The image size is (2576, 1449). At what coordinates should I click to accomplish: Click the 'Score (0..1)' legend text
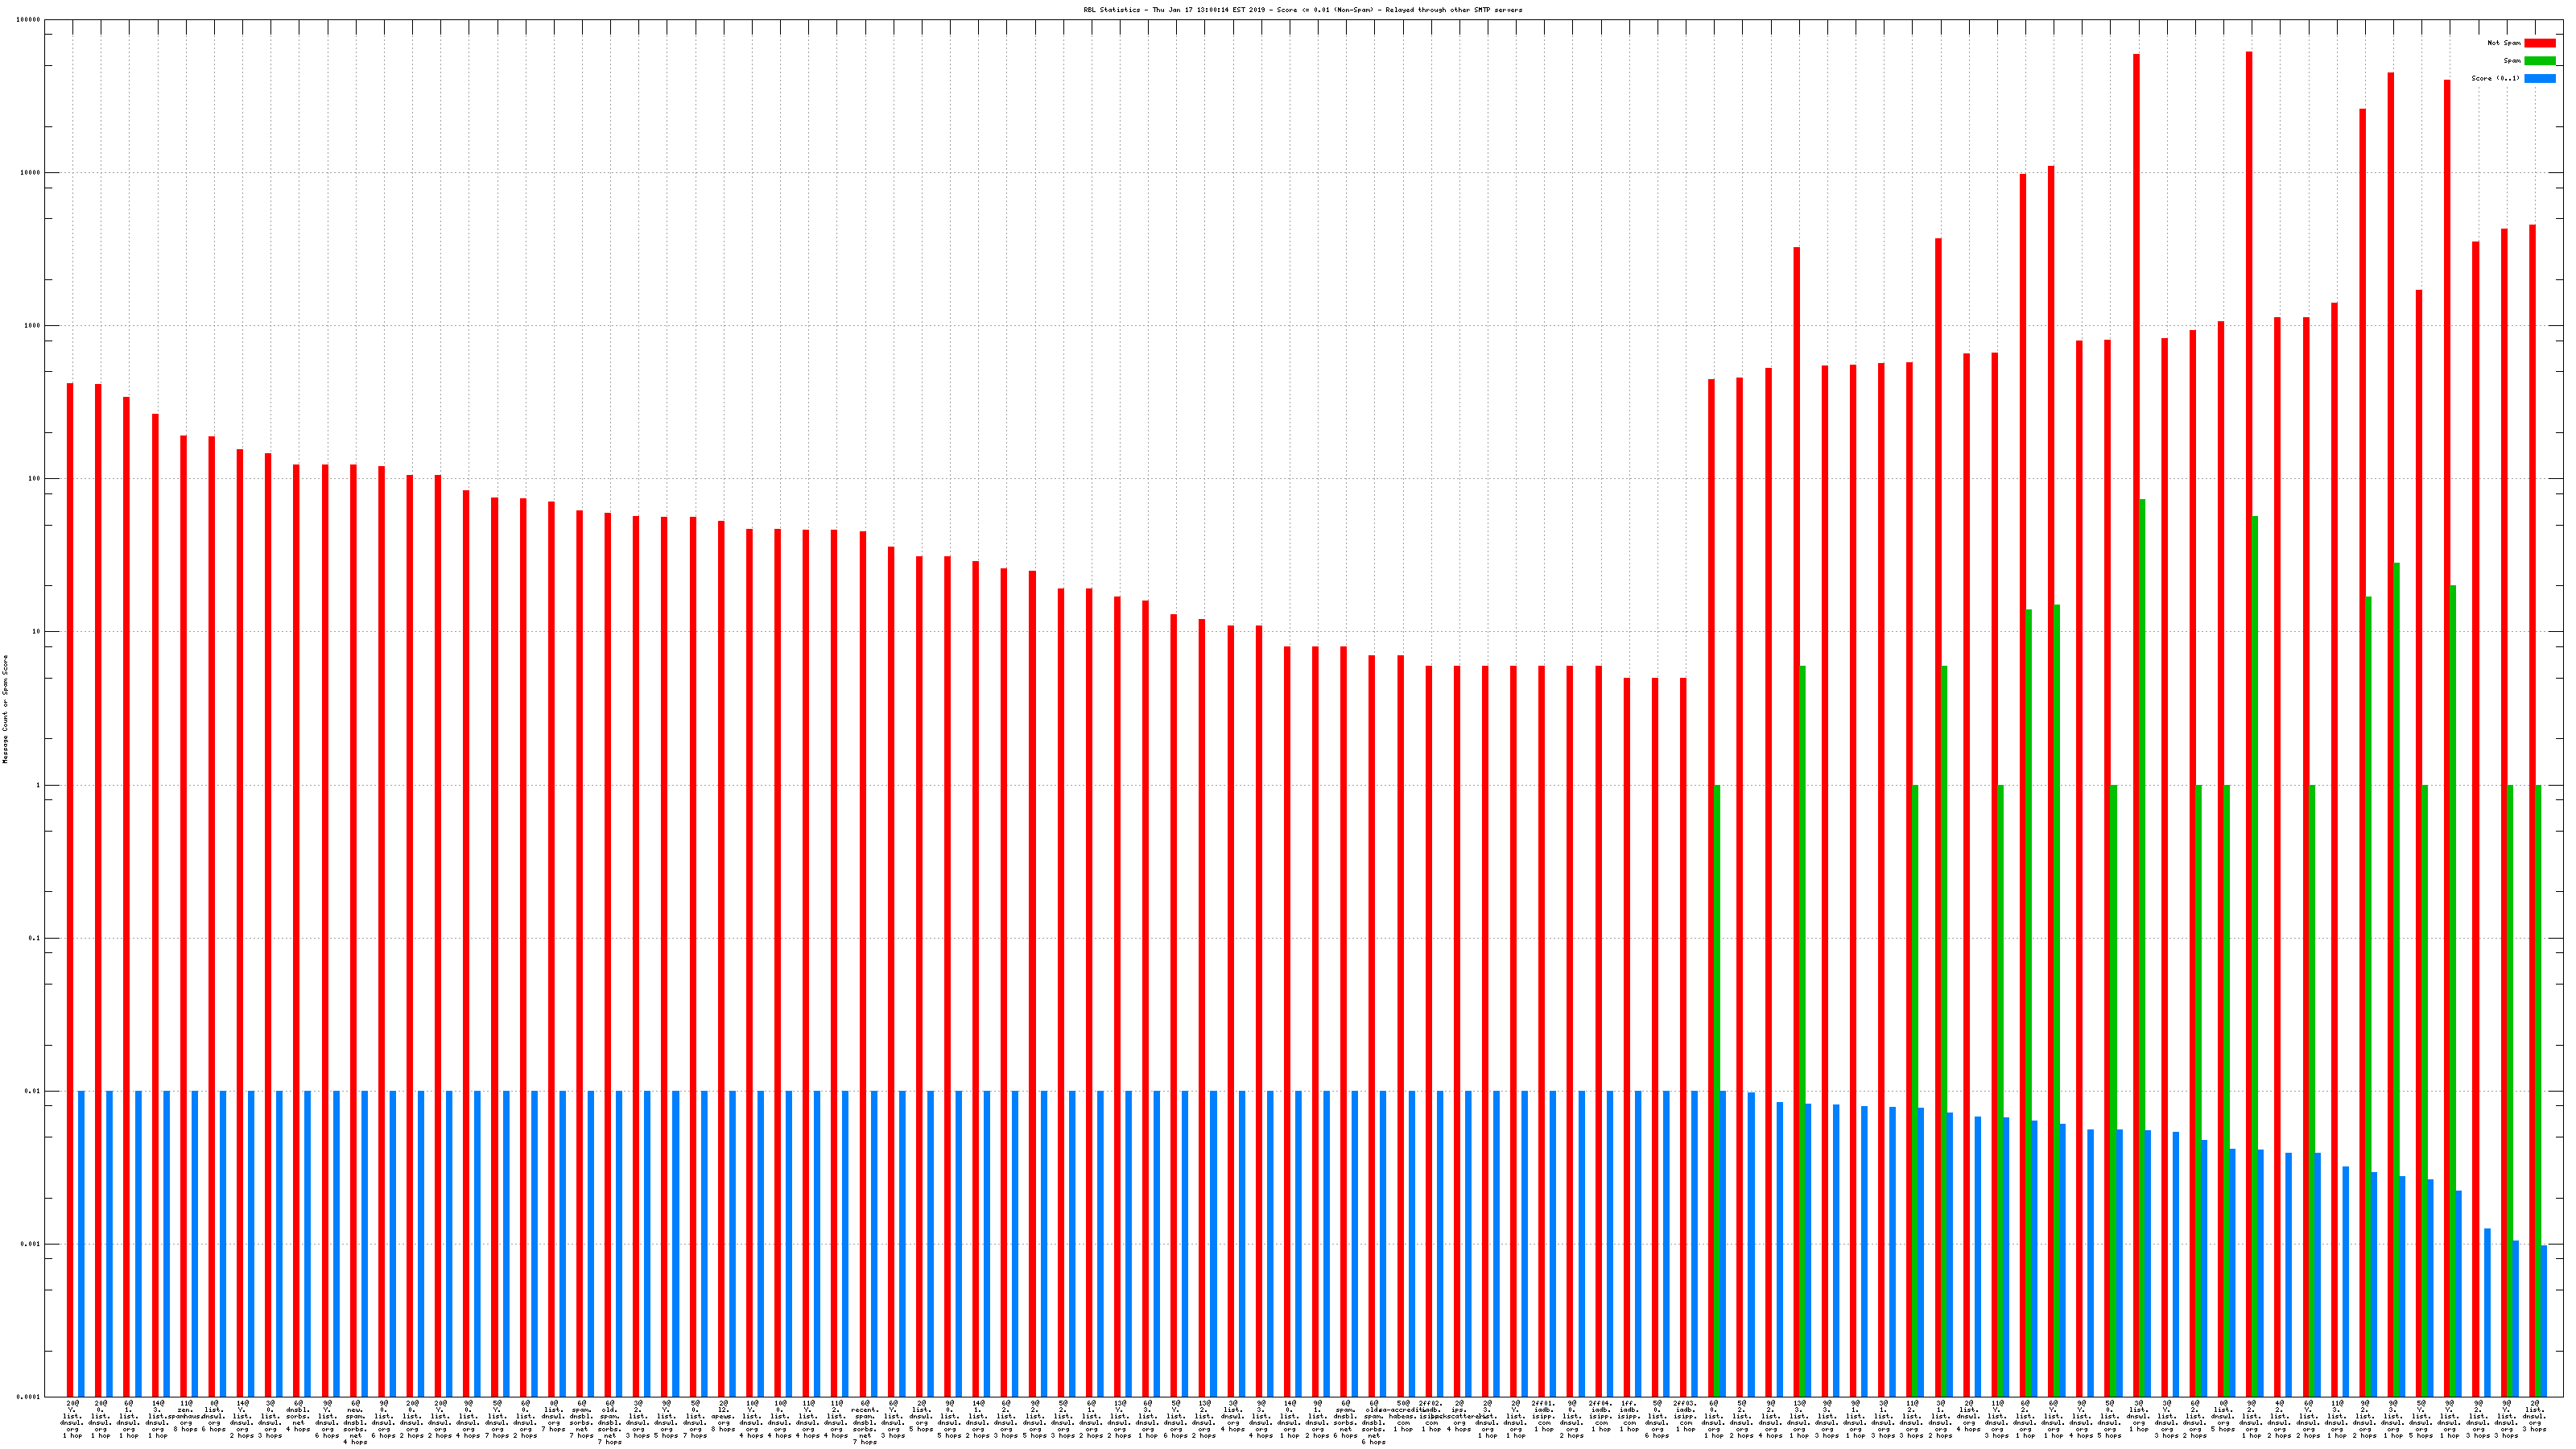2495,78
